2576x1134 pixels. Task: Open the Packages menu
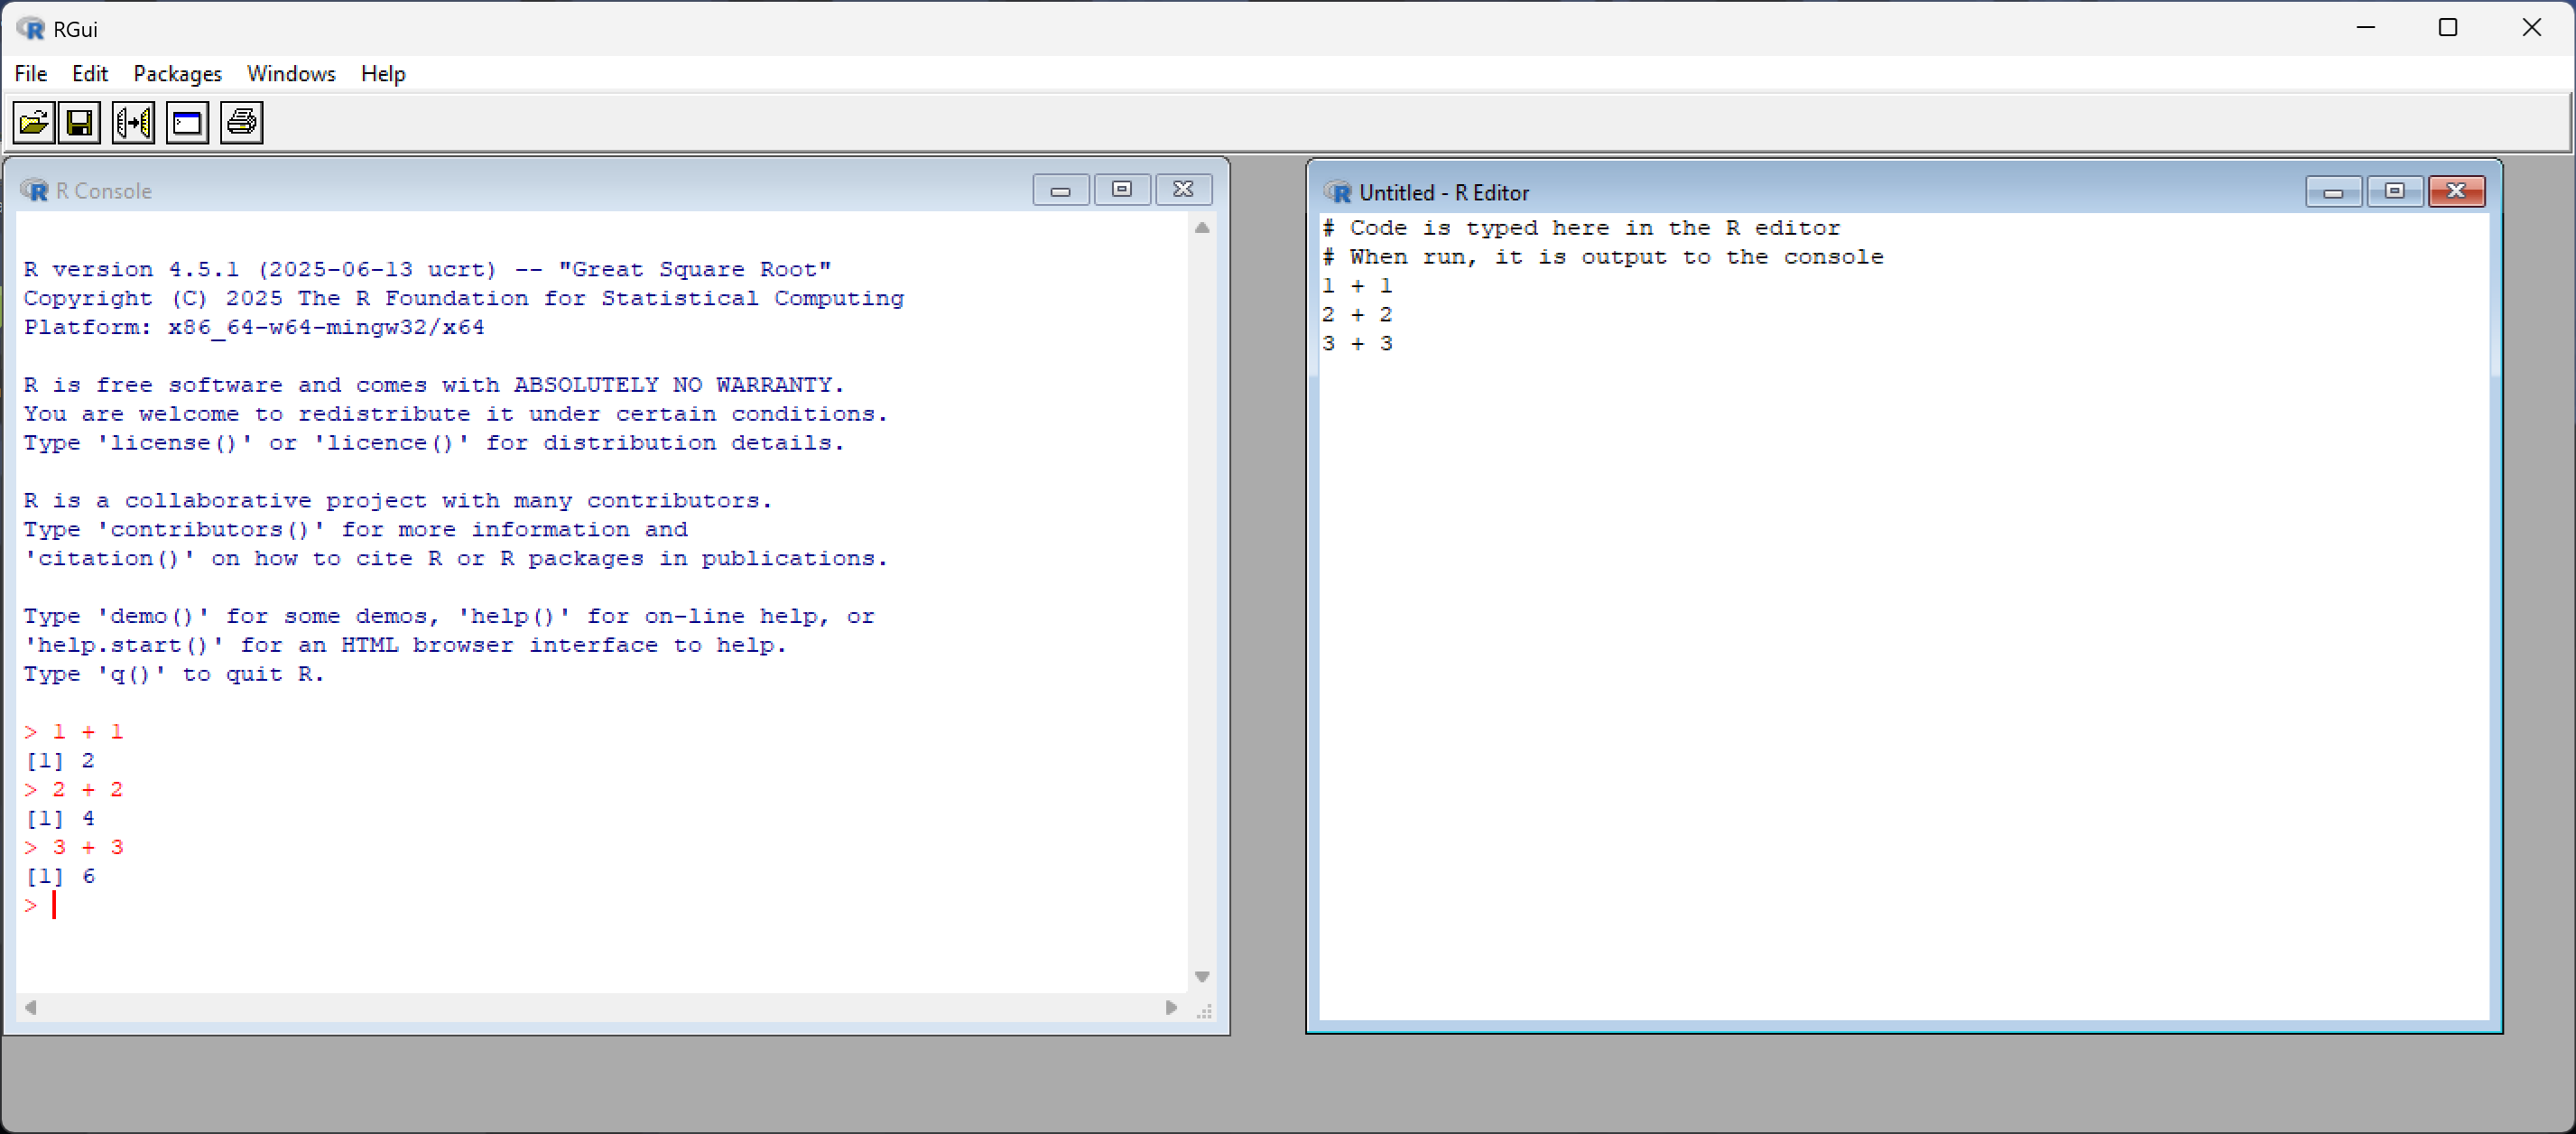pos(177,74)
